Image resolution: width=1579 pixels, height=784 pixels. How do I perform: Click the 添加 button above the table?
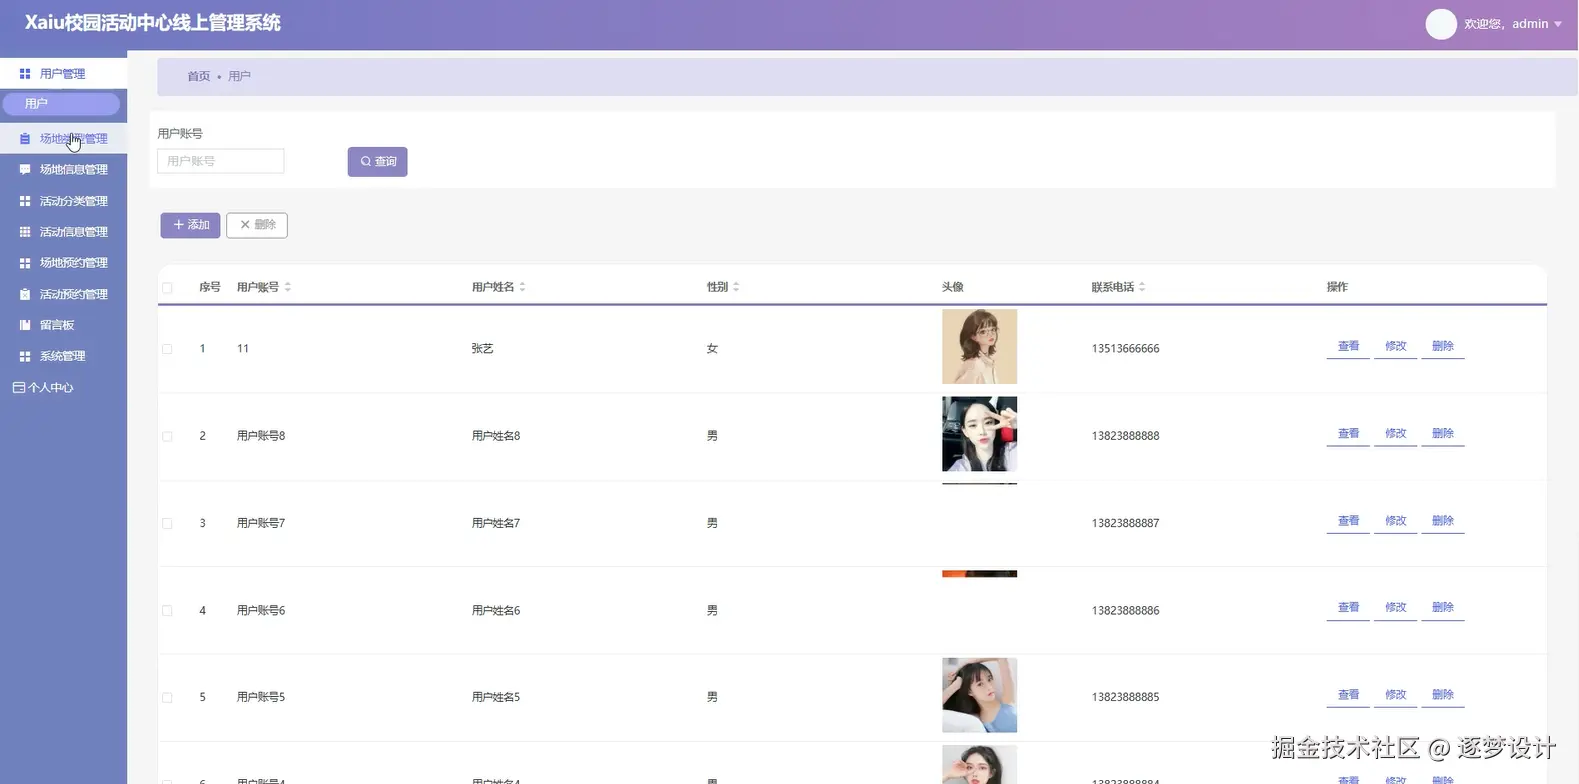tap(190, 225)
